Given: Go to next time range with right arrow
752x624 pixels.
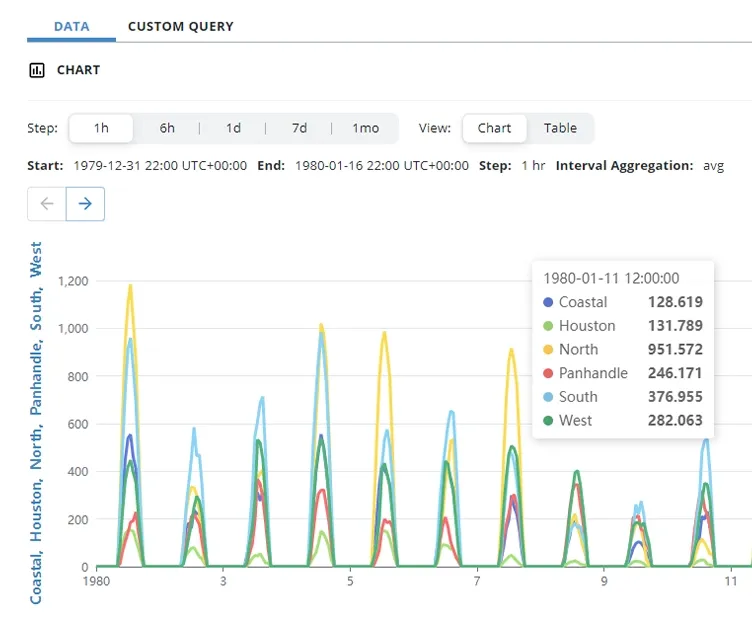Looking at the screenshot, I should 85,204.
